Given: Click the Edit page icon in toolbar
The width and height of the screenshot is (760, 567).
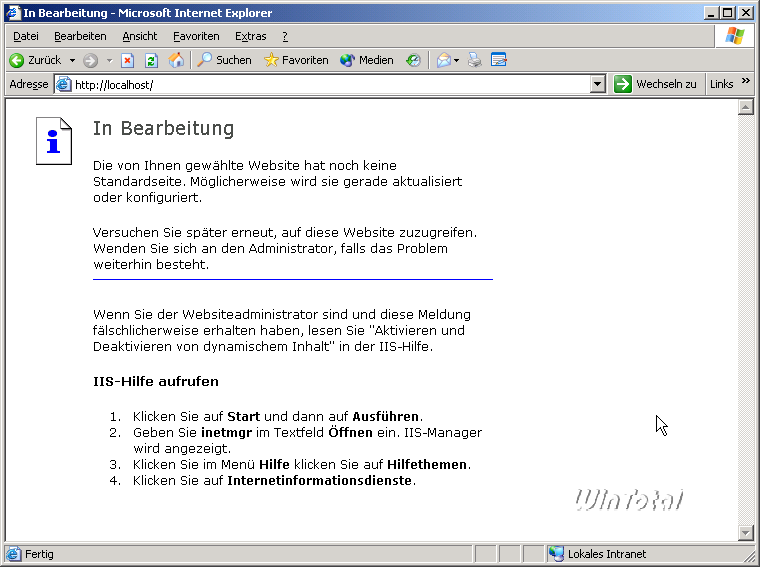Looking at the screenshot, I should point(499,60).
